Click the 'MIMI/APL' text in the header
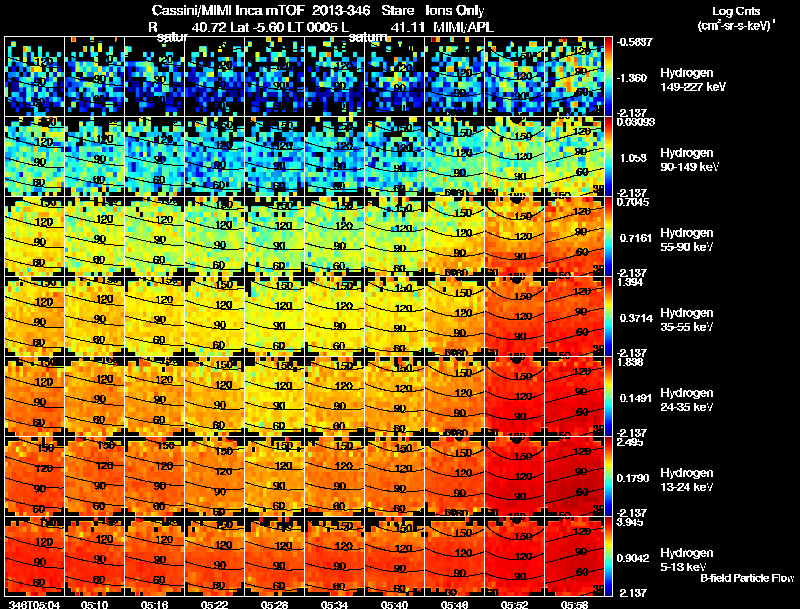 tap(463, 27)
